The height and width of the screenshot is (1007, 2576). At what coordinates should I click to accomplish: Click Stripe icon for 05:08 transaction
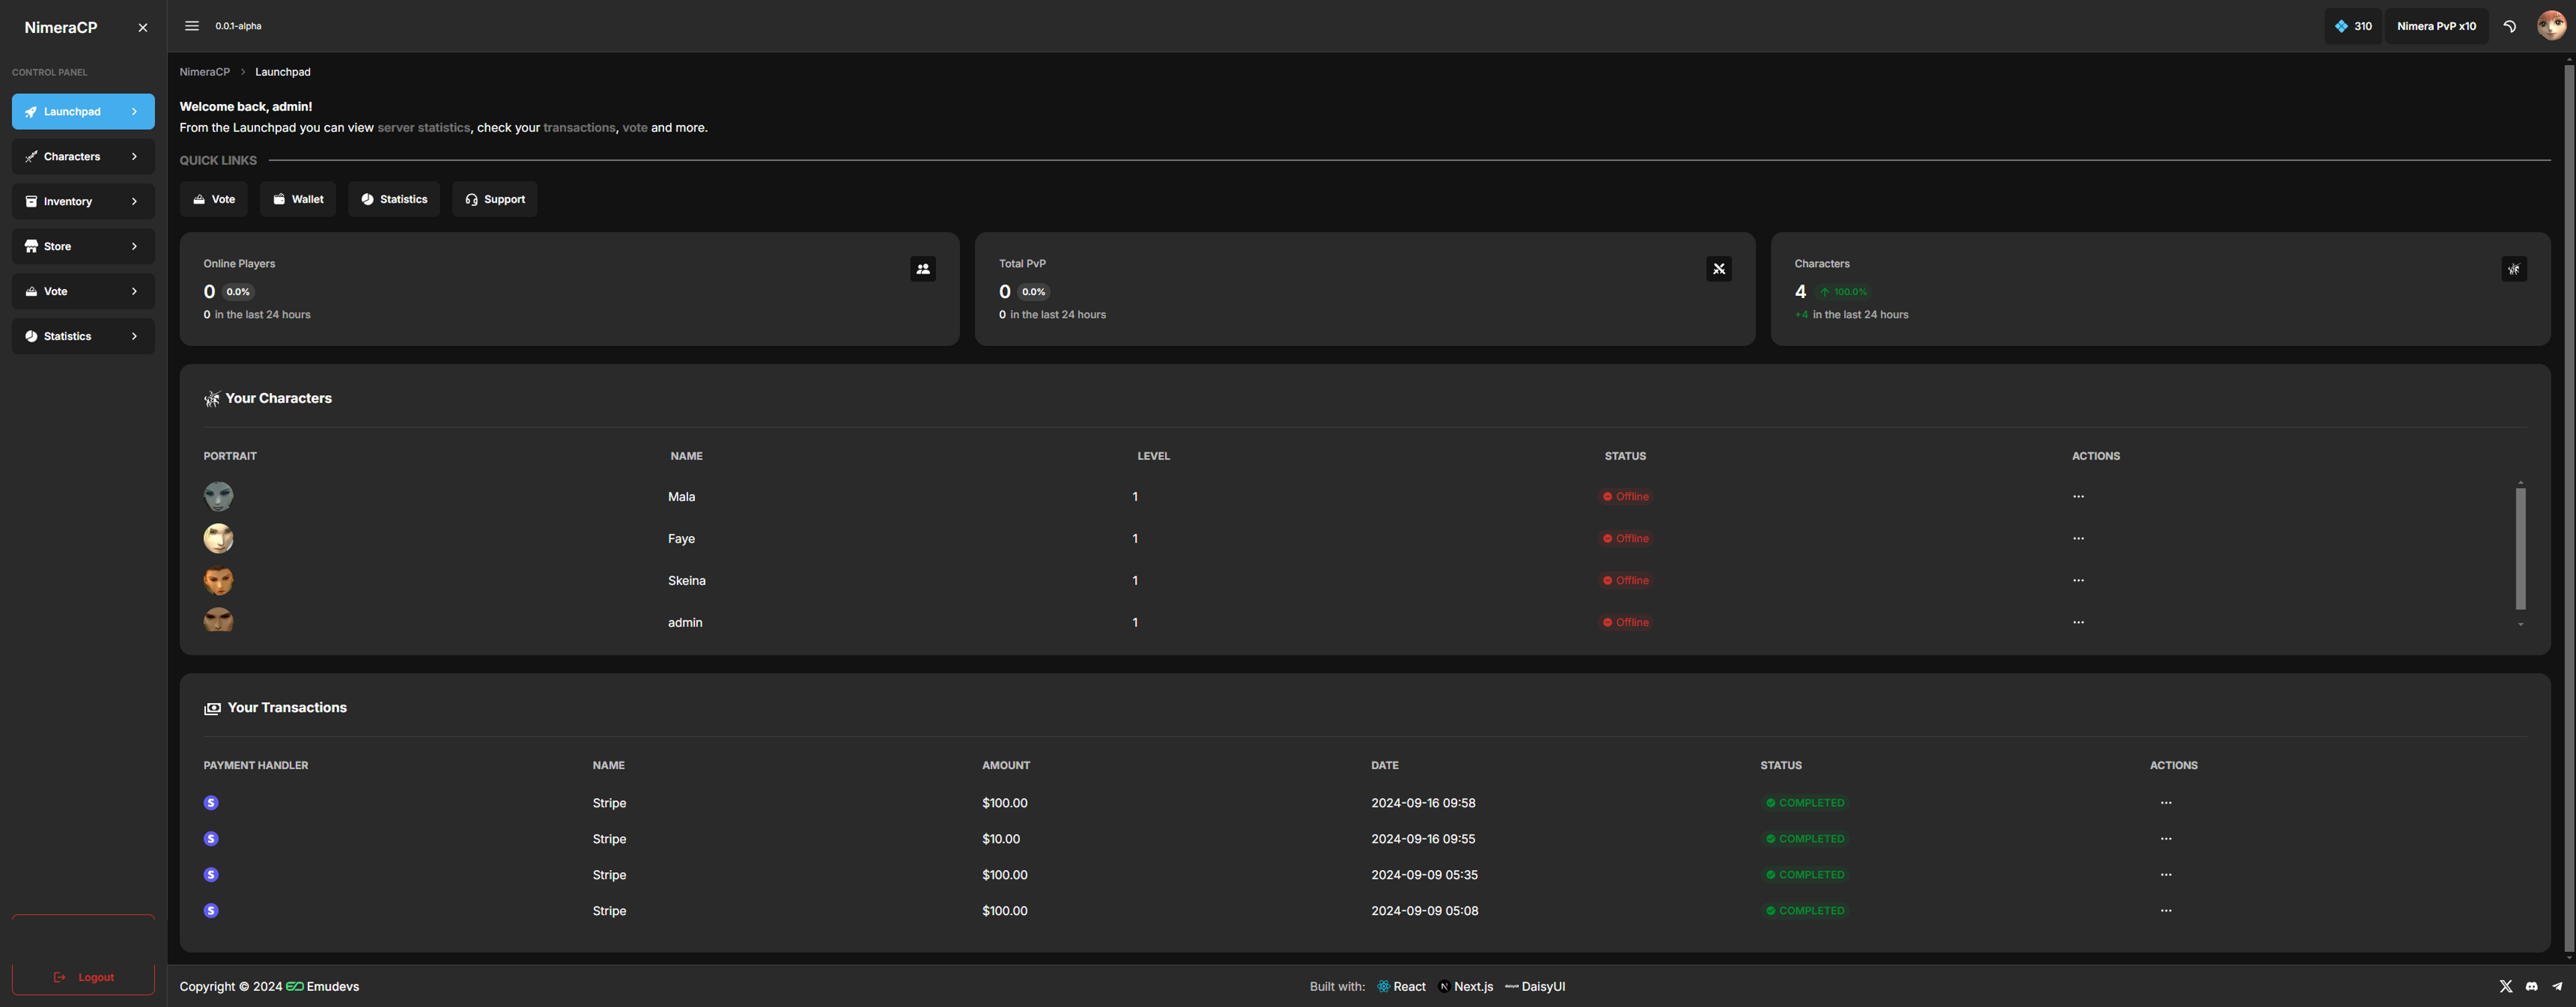211,911
